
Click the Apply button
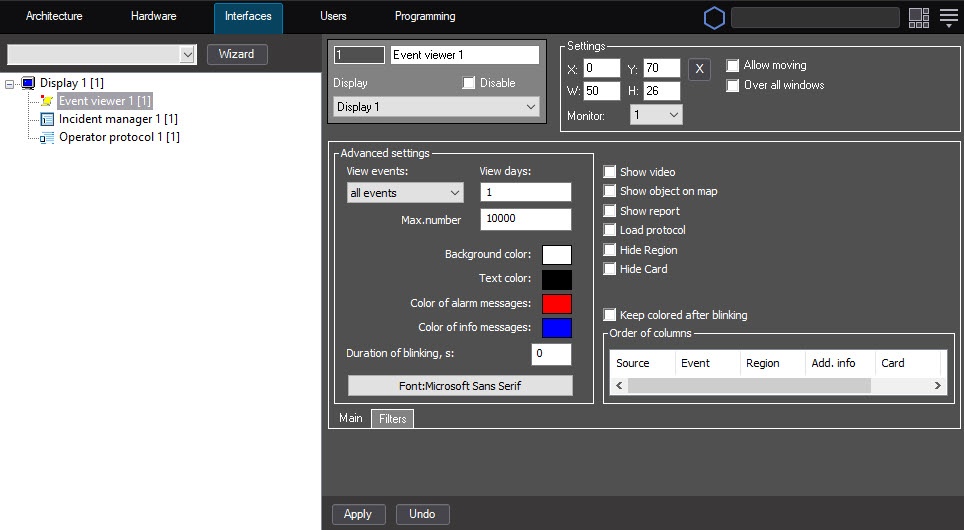click(x=357, y=514)
